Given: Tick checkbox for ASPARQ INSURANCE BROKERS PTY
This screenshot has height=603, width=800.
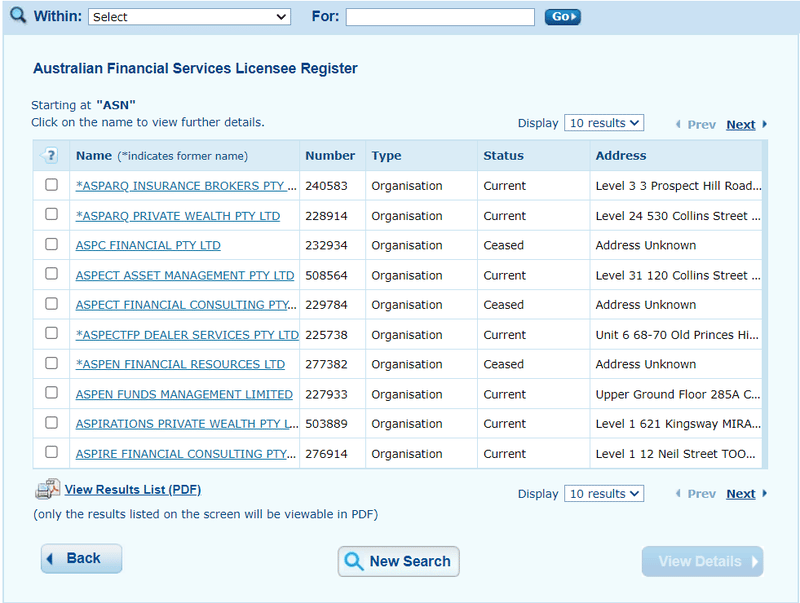Looking at the screenshot, I should 52,185.
